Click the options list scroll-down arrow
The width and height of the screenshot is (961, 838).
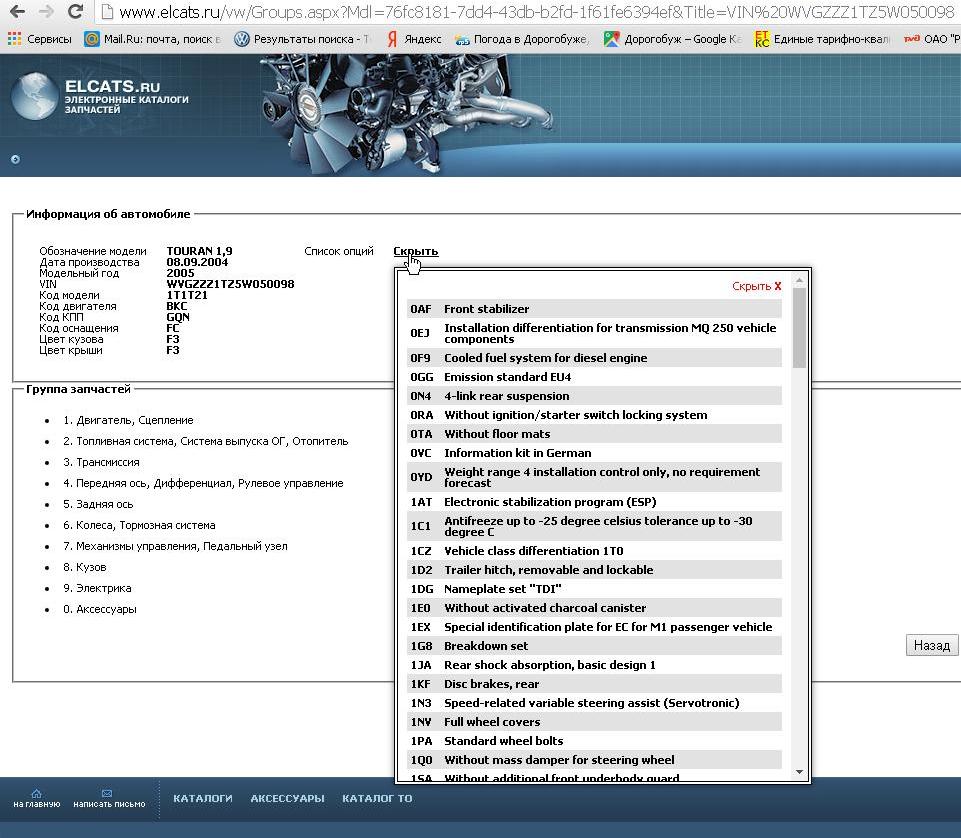coord(799,772)
